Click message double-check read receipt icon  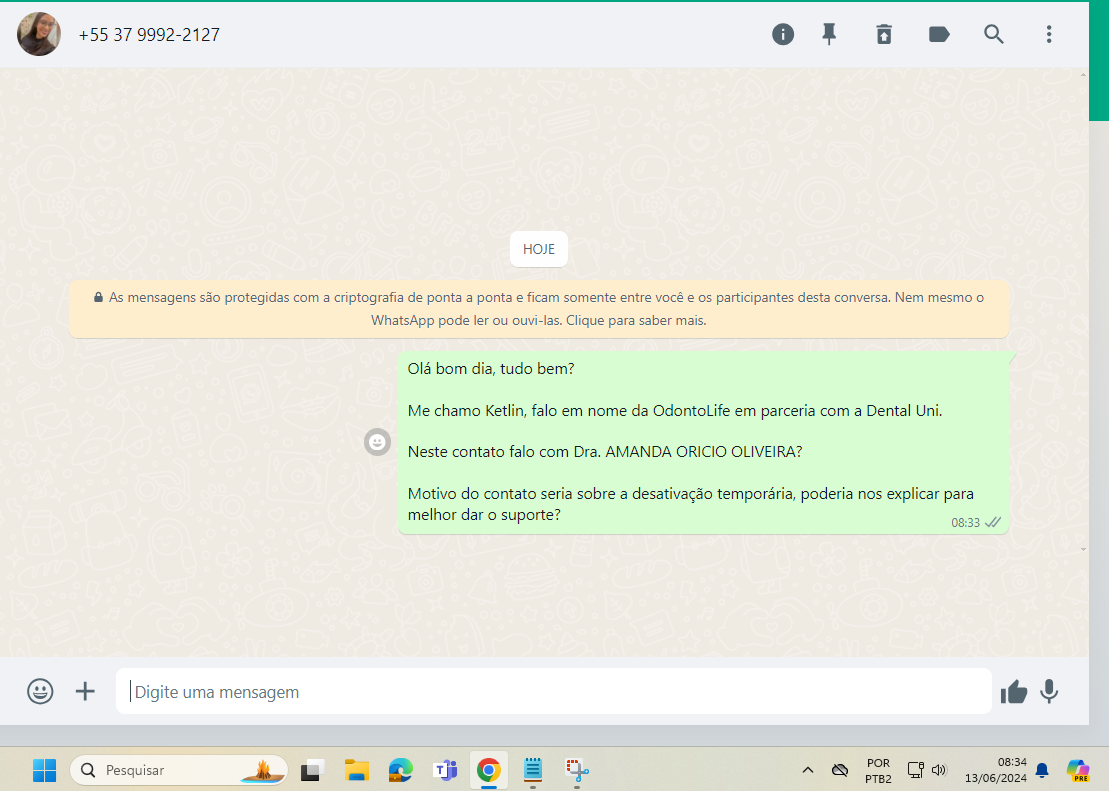tap(993, 522)
